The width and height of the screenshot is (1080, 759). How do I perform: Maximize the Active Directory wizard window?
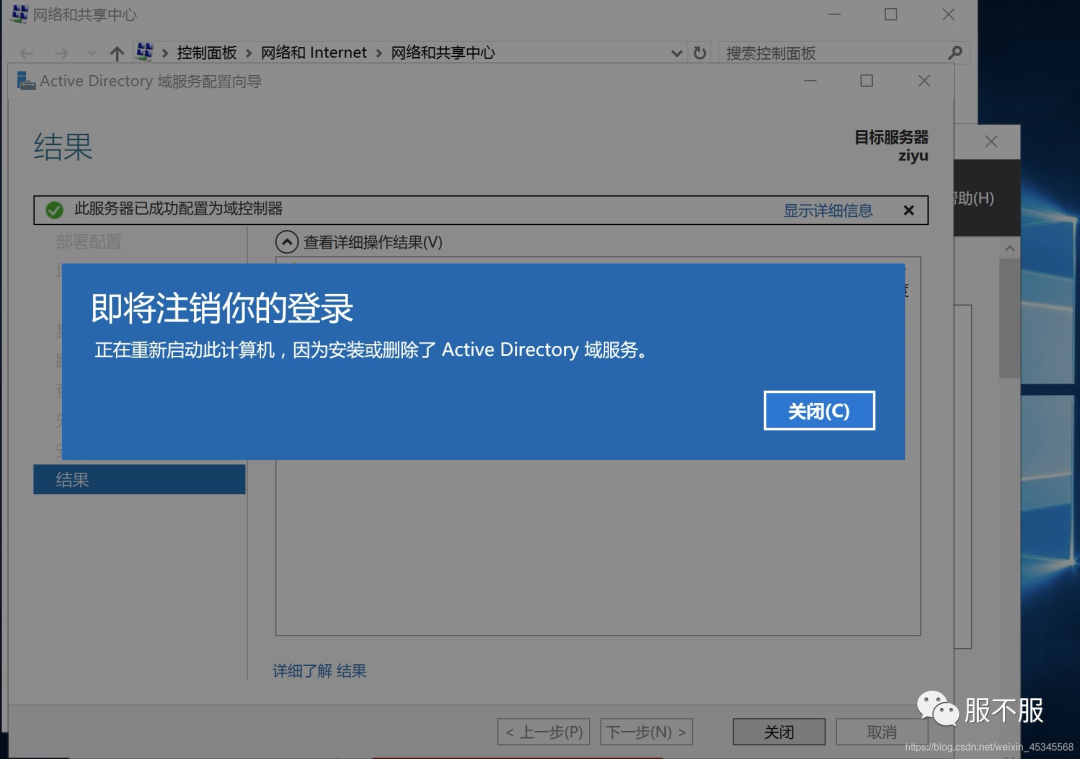click(866, 81)
